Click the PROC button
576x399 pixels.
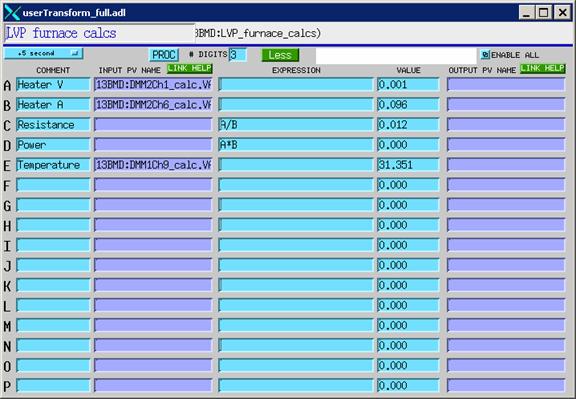point(164,55)
